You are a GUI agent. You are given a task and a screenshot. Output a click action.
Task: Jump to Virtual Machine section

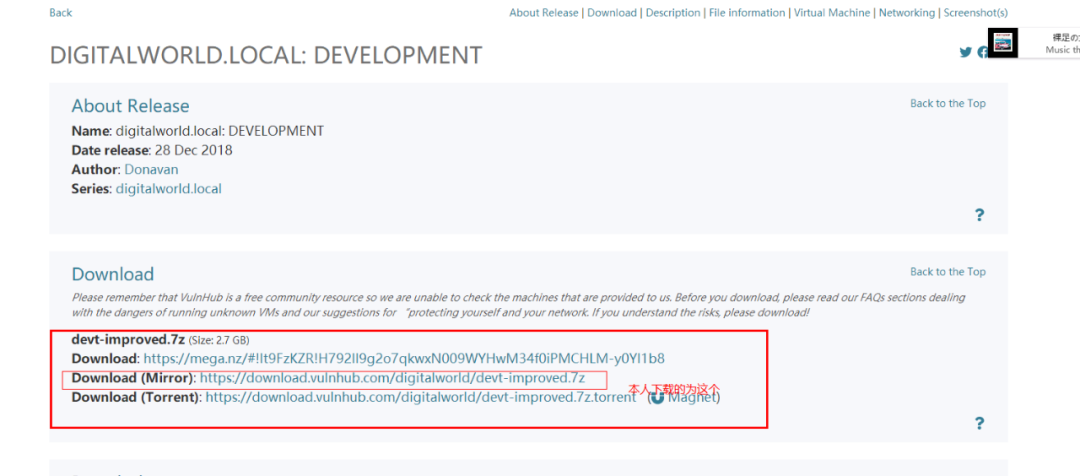click(832, 12)
